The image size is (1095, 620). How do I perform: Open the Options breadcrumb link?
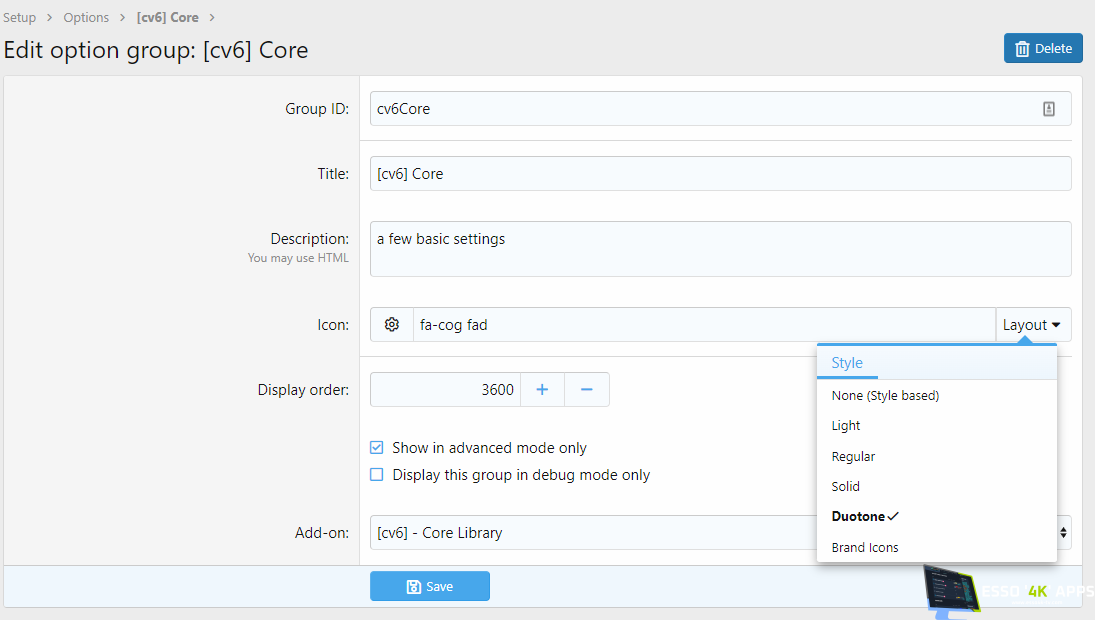[86, 18]
